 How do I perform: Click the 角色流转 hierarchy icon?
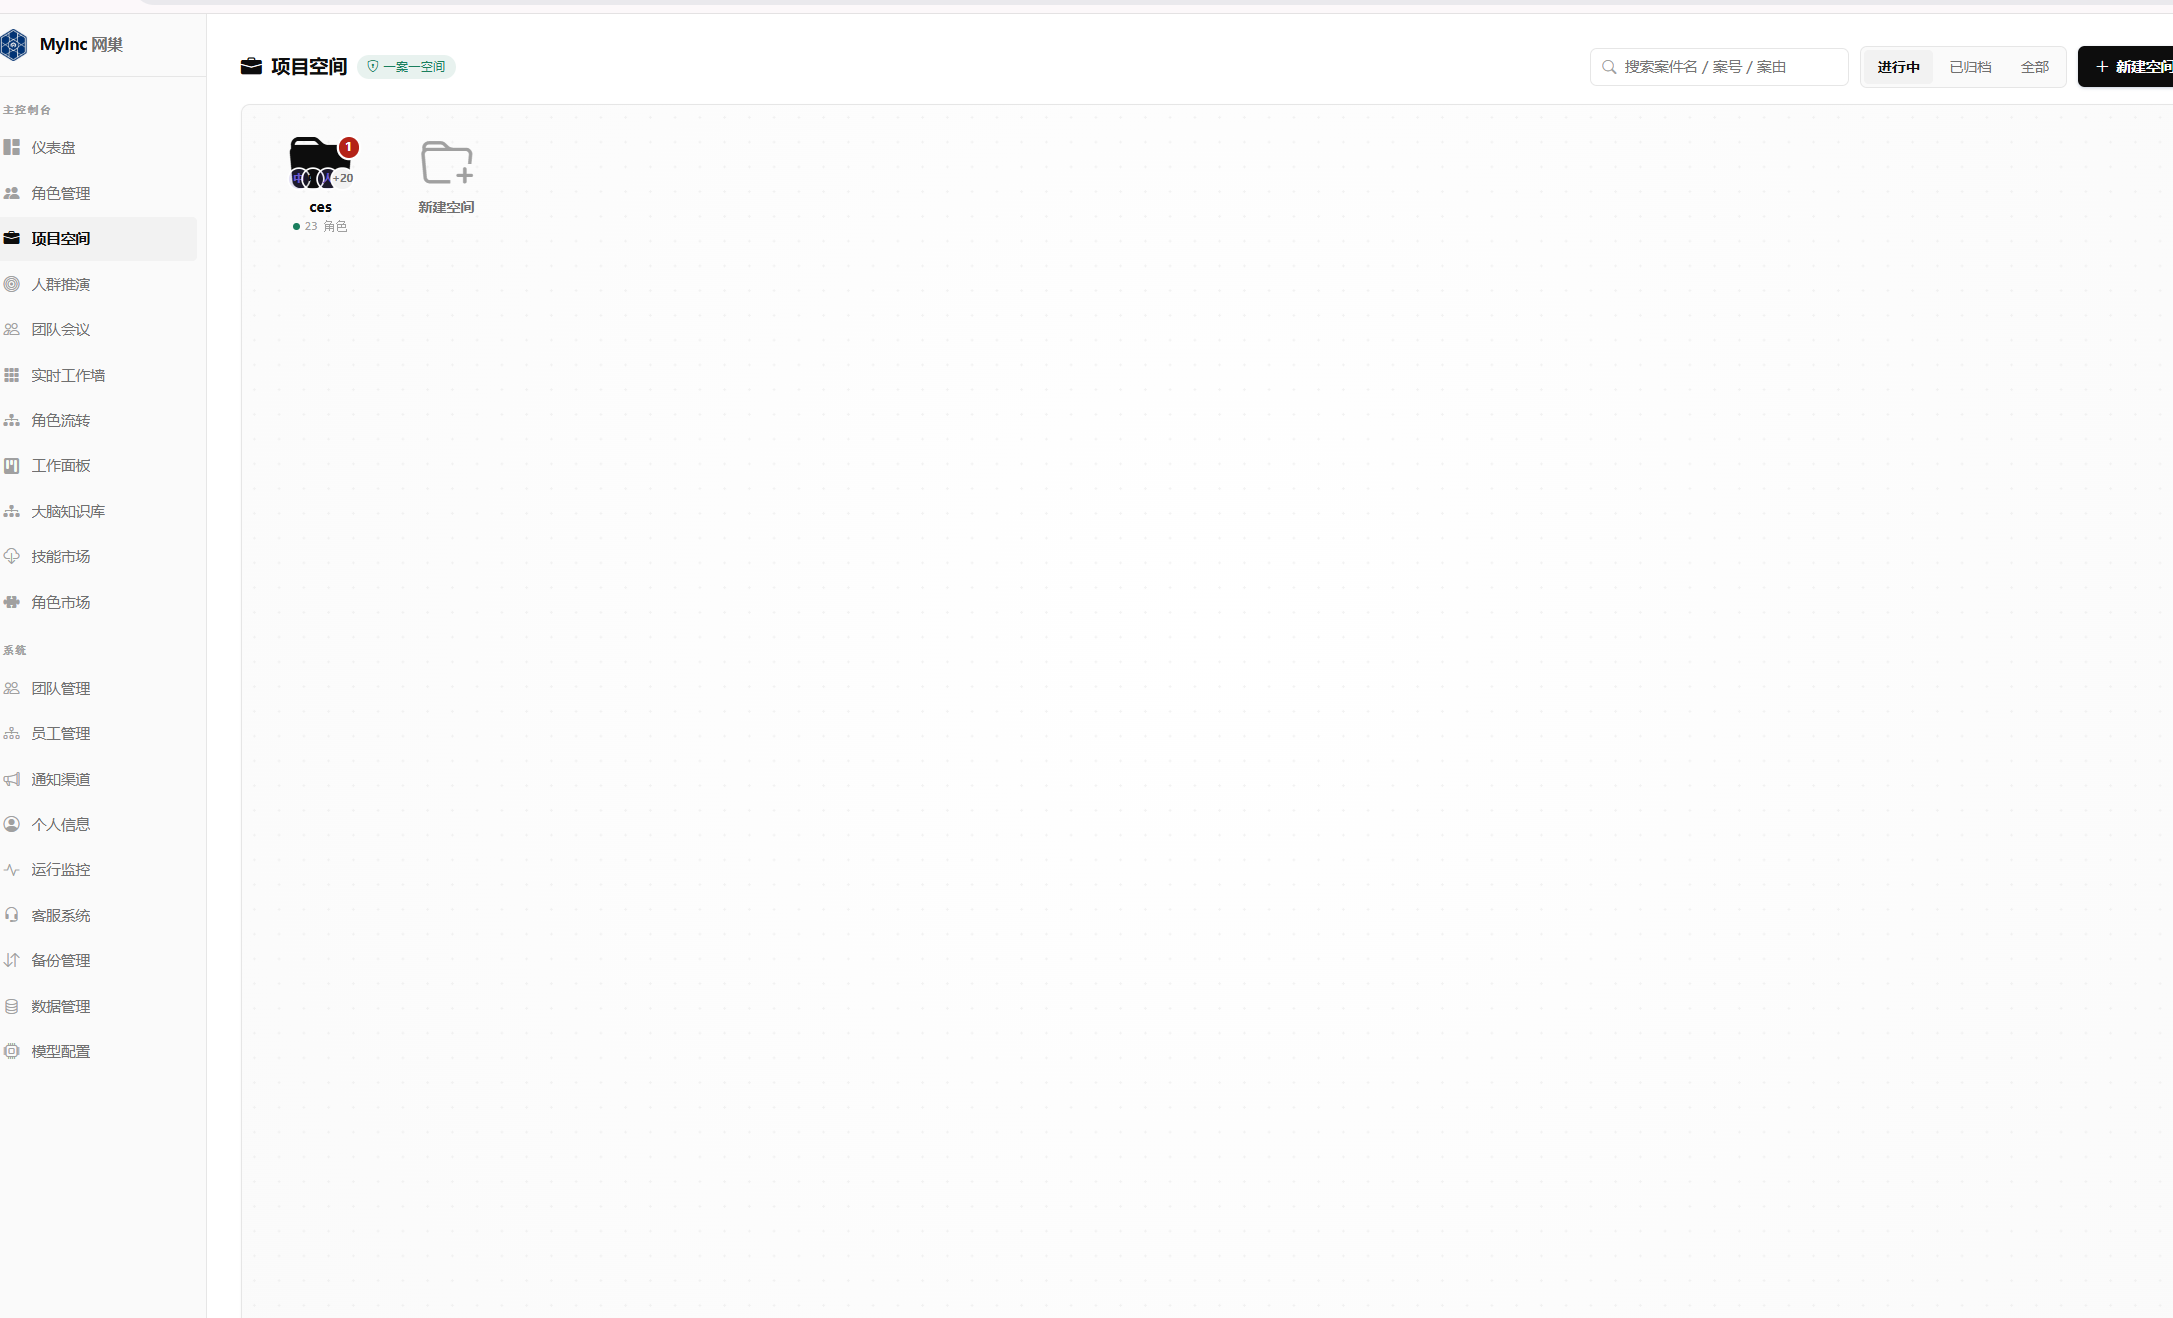12,420
